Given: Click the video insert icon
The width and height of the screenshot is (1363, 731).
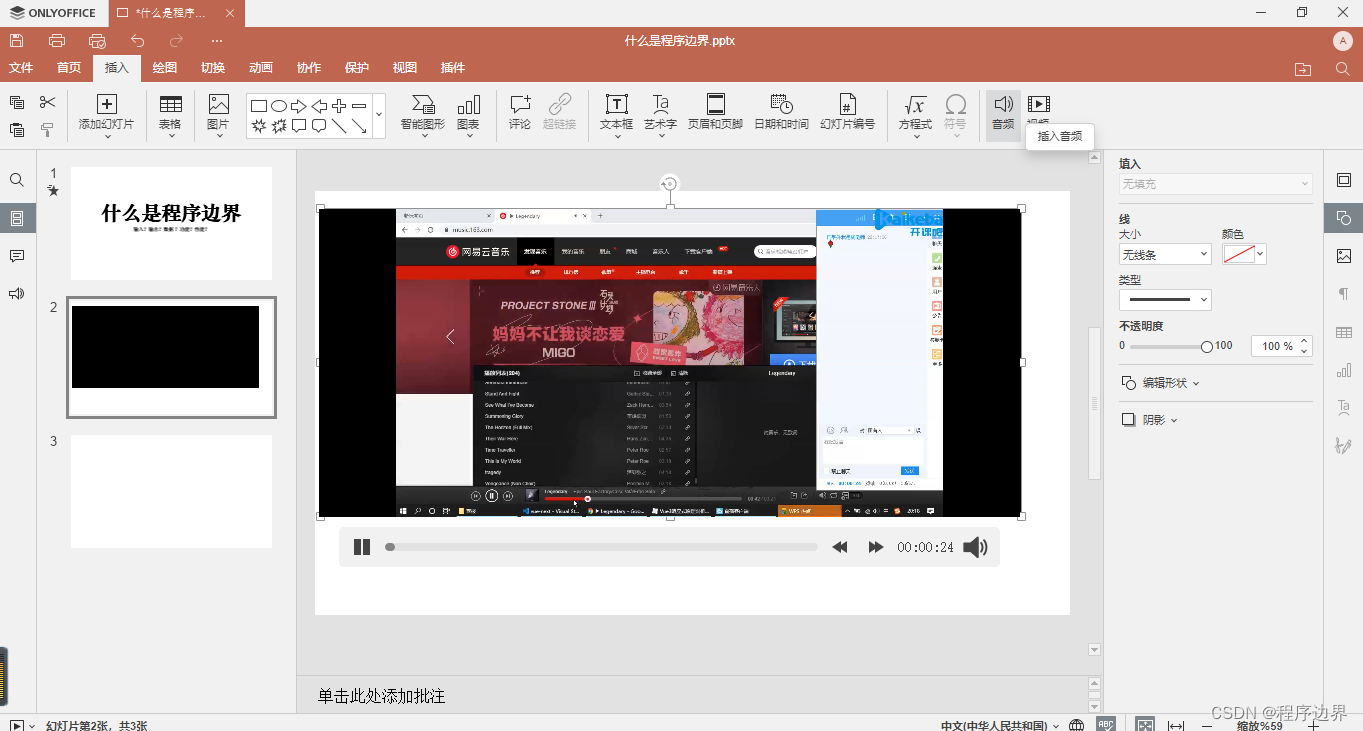Looking at the screenshot, I should tap(1039, 104).
